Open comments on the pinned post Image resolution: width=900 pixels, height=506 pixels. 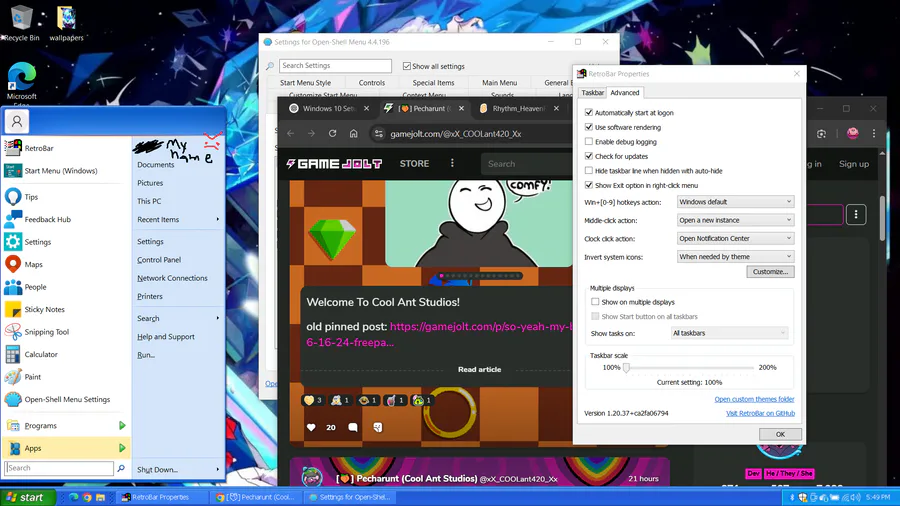pyautogui.click(x=353, y=427)
